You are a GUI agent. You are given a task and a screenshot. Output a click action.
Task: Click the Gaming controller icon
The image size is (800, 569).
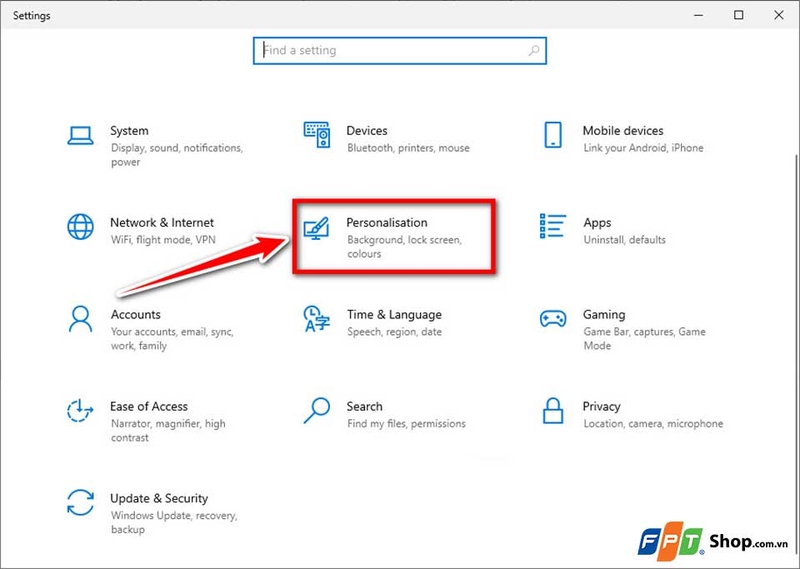[553, 318]
